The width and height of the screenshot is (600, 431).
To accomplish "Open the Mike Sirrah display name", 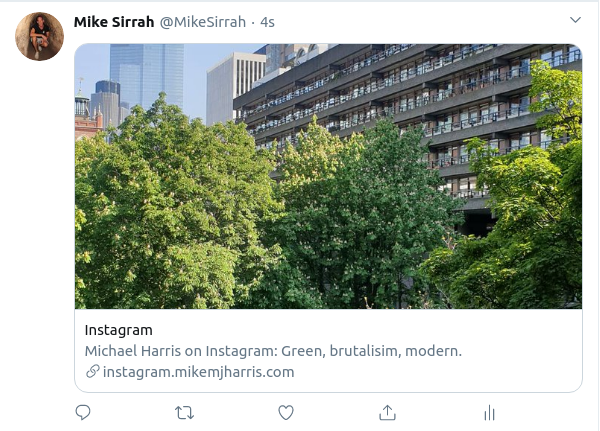I will coord(114,22).
